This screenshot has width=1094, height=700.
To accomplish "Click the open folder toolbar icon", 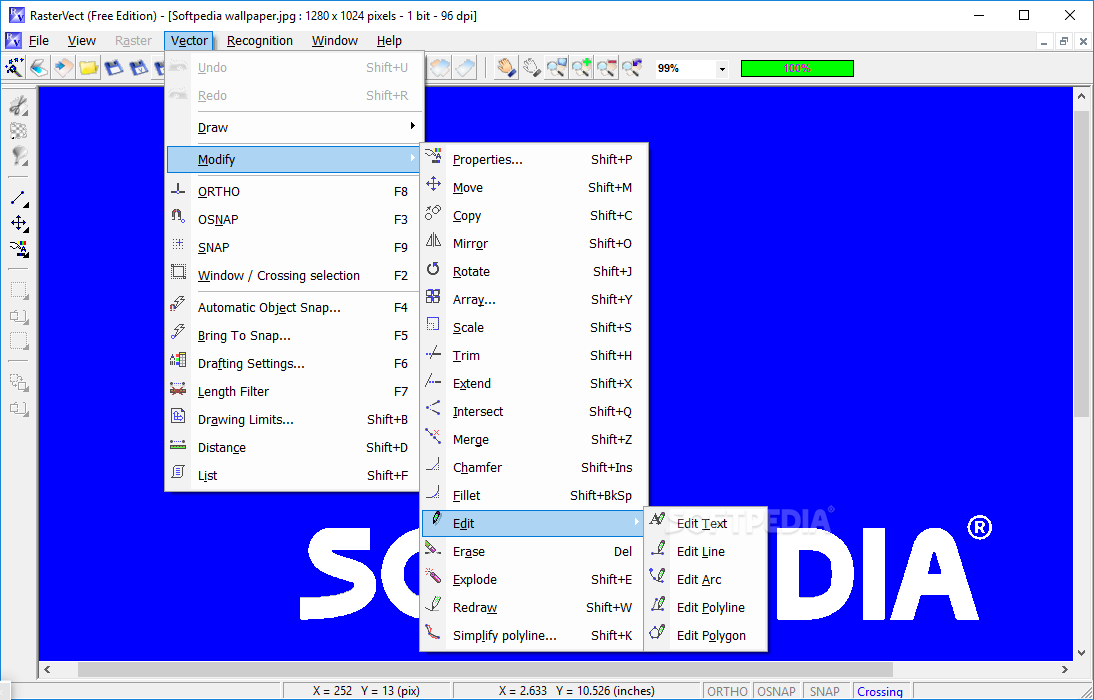I will tap(89, 68).
